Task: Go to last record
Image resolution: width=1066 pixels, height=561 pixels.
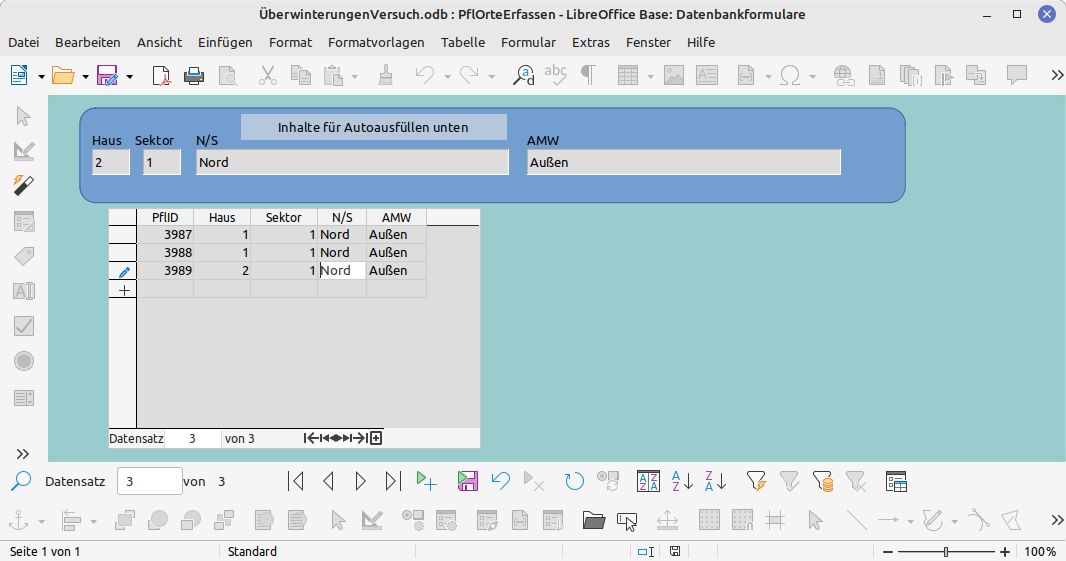Action: pyautogui.click(x=393, y=481)
